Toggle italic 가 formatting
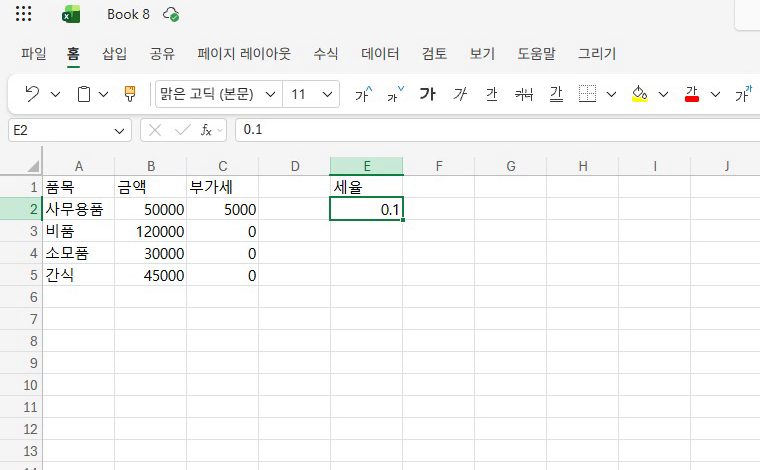The image size is (760, 470). (x=460, y=94)
